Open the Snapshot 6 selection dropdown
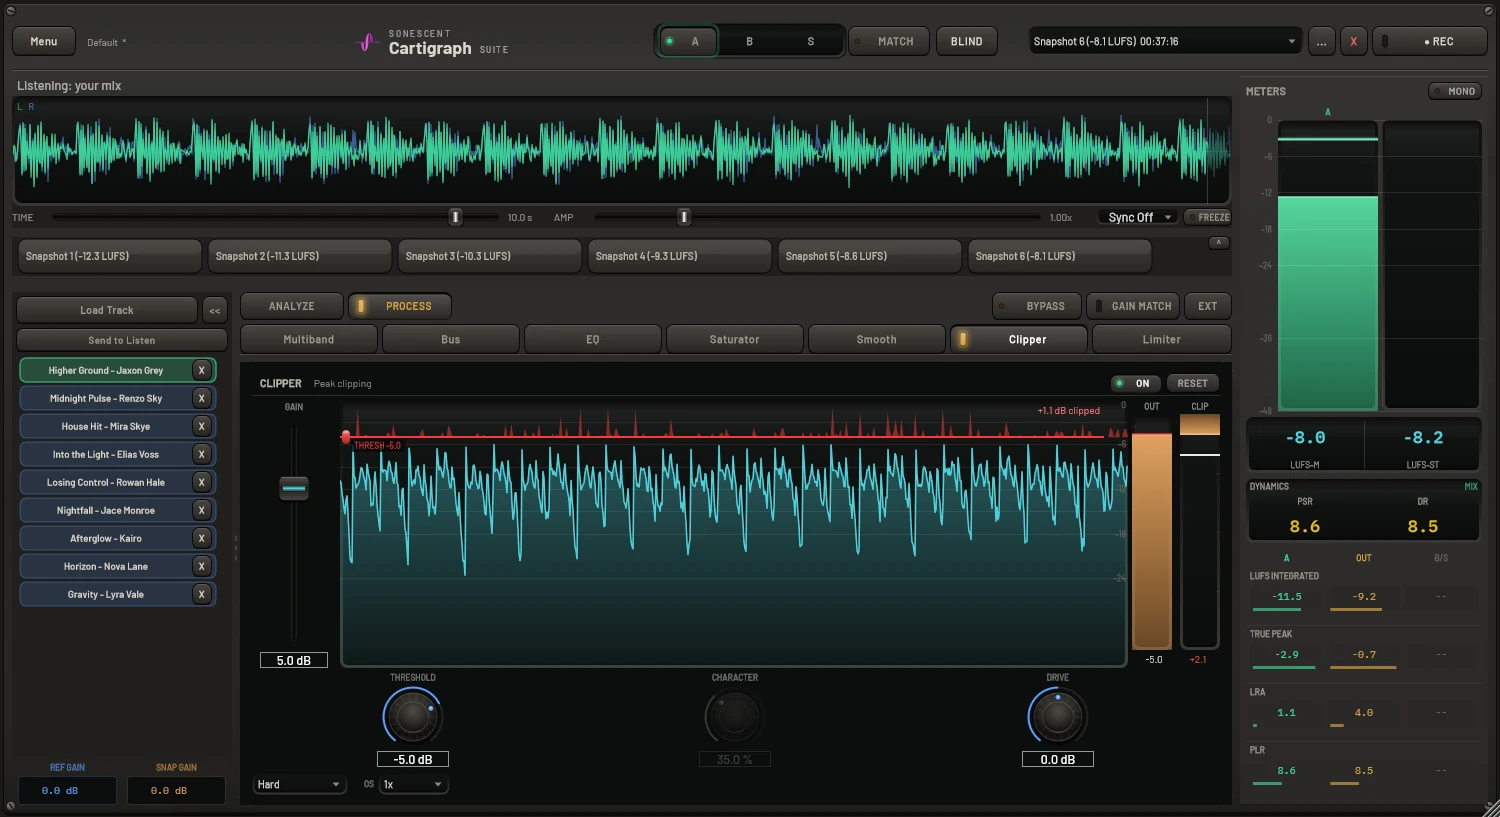The image size is (1500, 817). pos(1166,42)
